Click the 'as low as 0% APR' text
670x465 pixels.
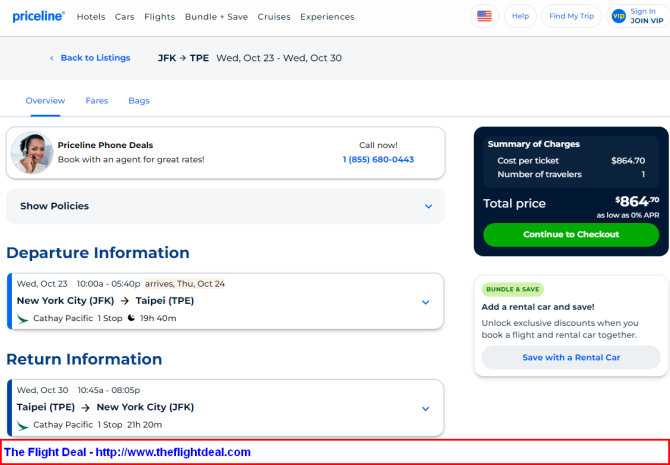coord(628,215)
